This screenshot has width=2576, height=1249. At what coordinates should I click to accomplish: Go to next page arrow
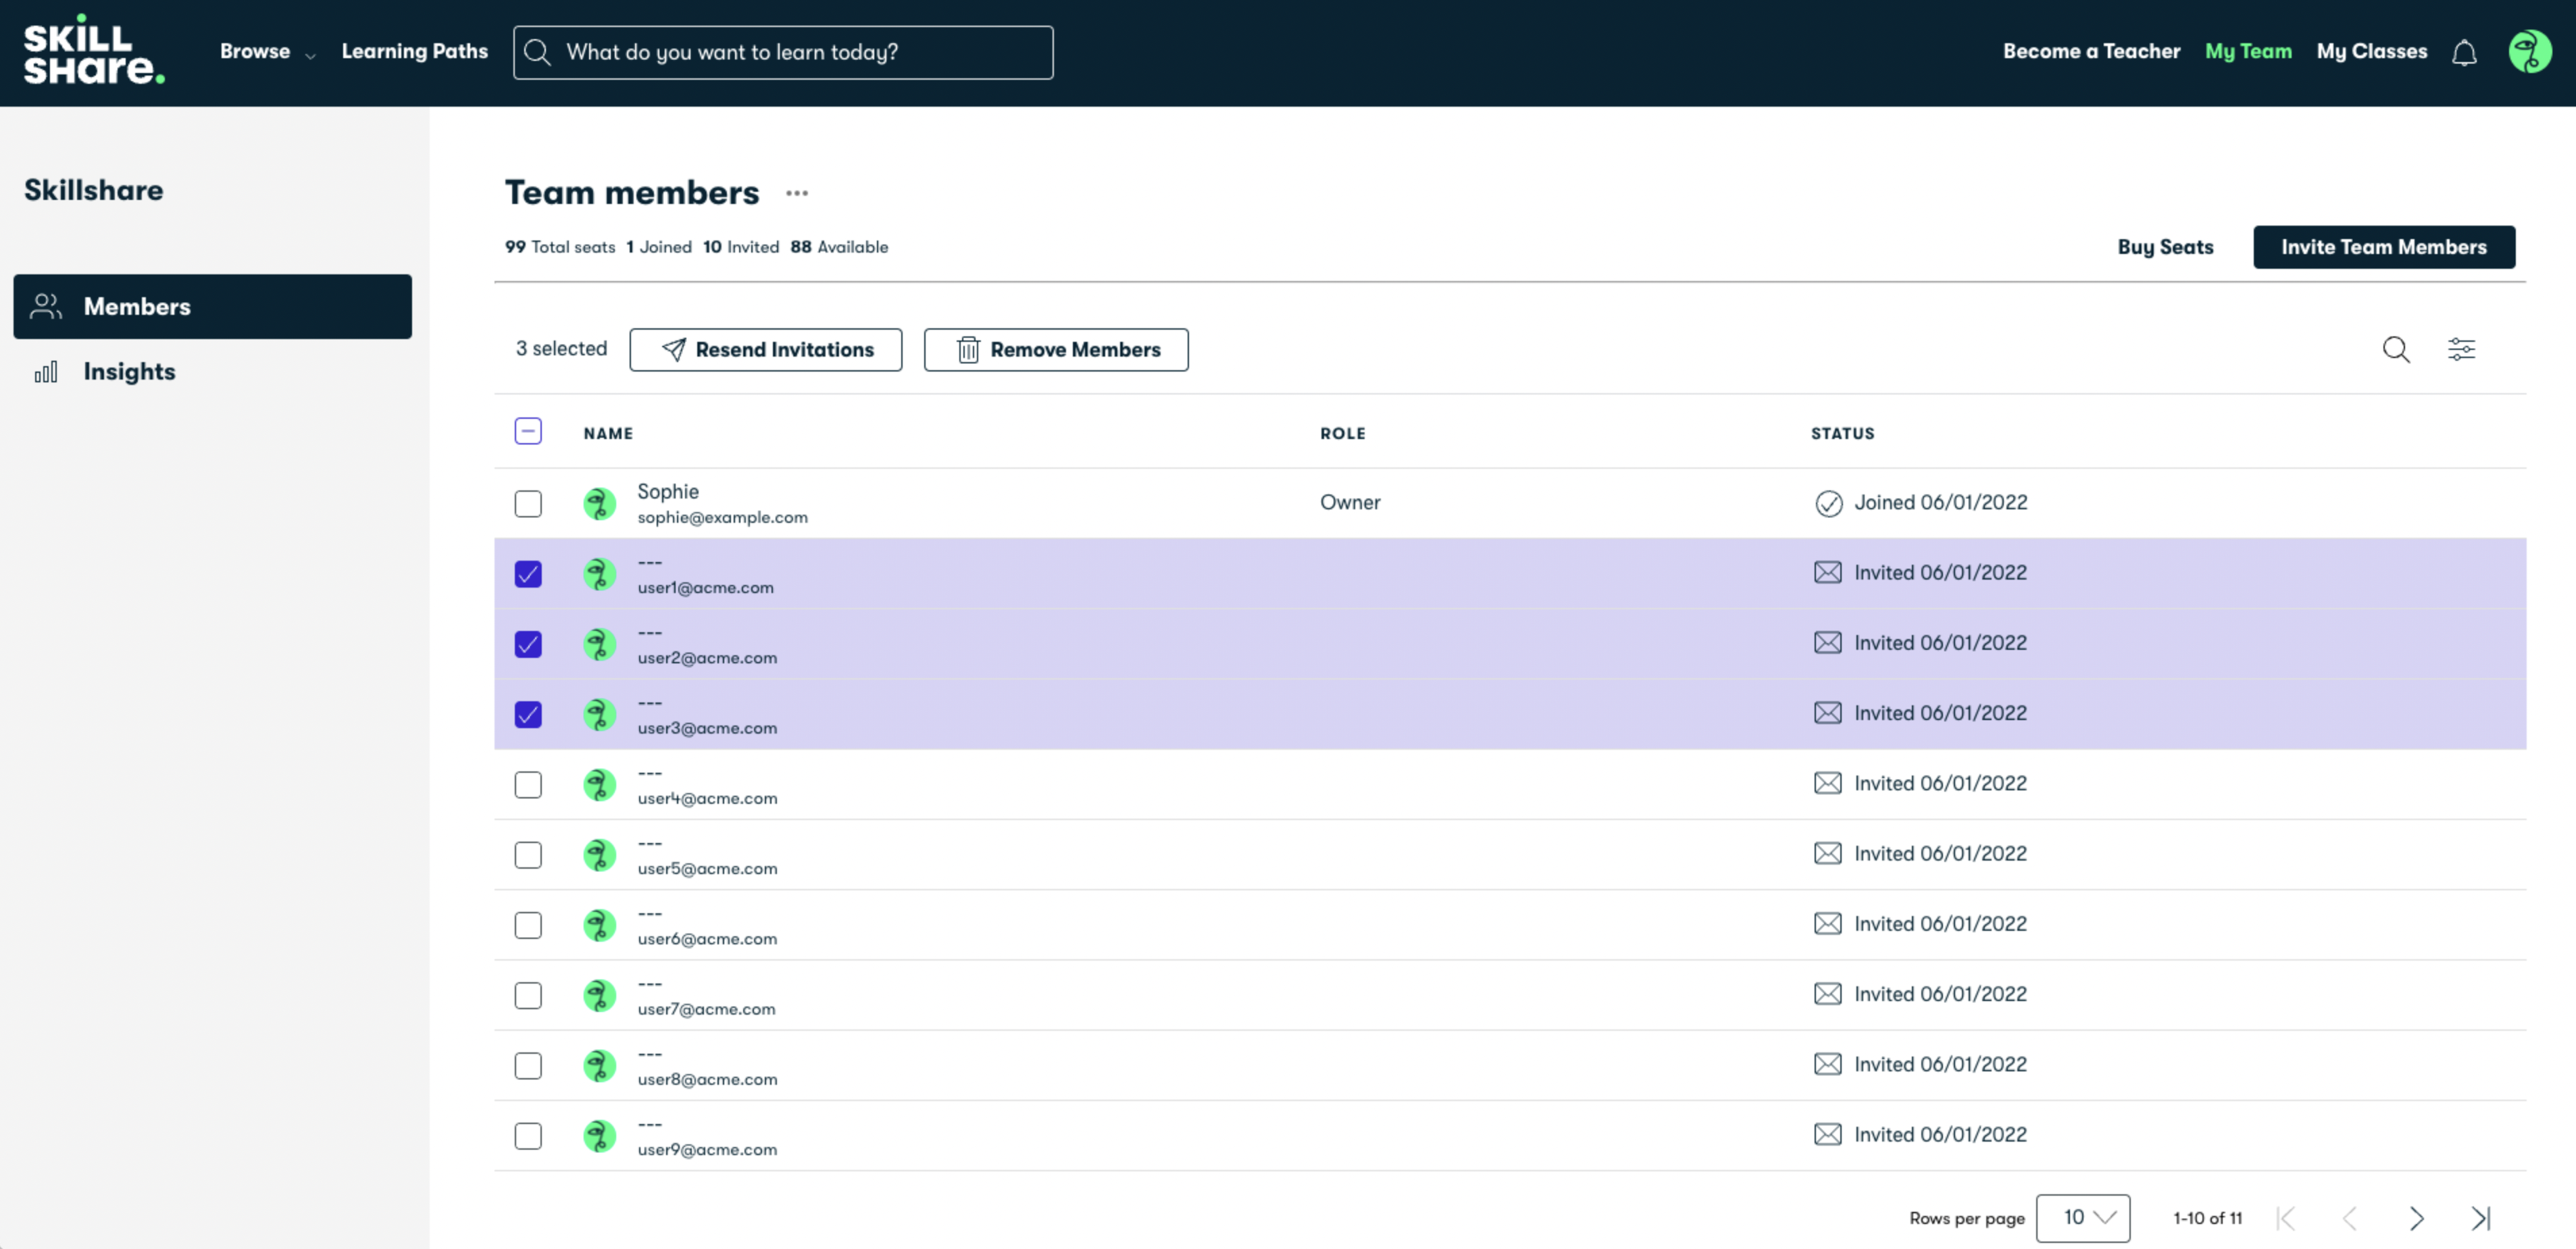(2416, 1218)
